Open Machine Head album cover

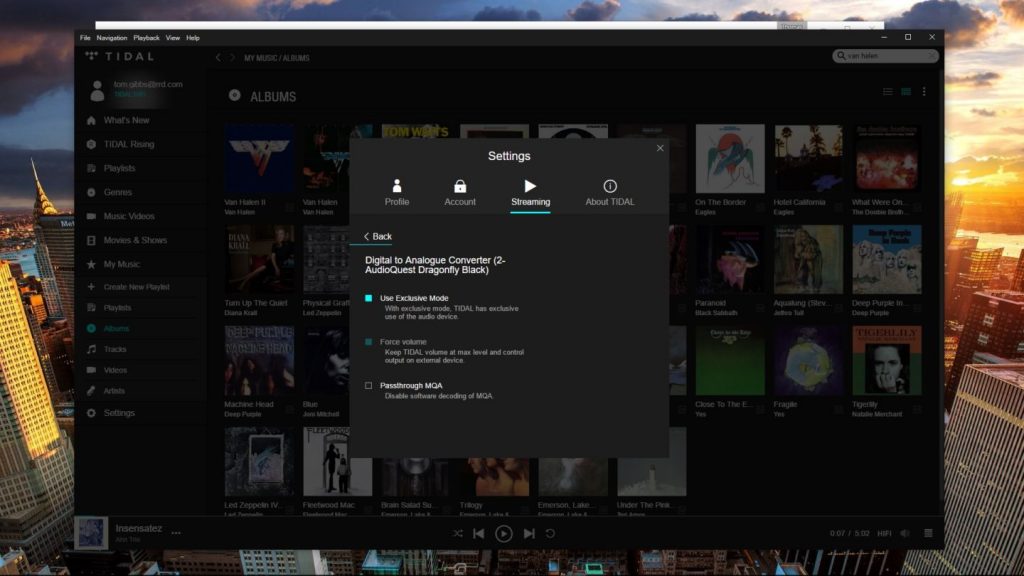pyautogui.click(x=259, y=360)
